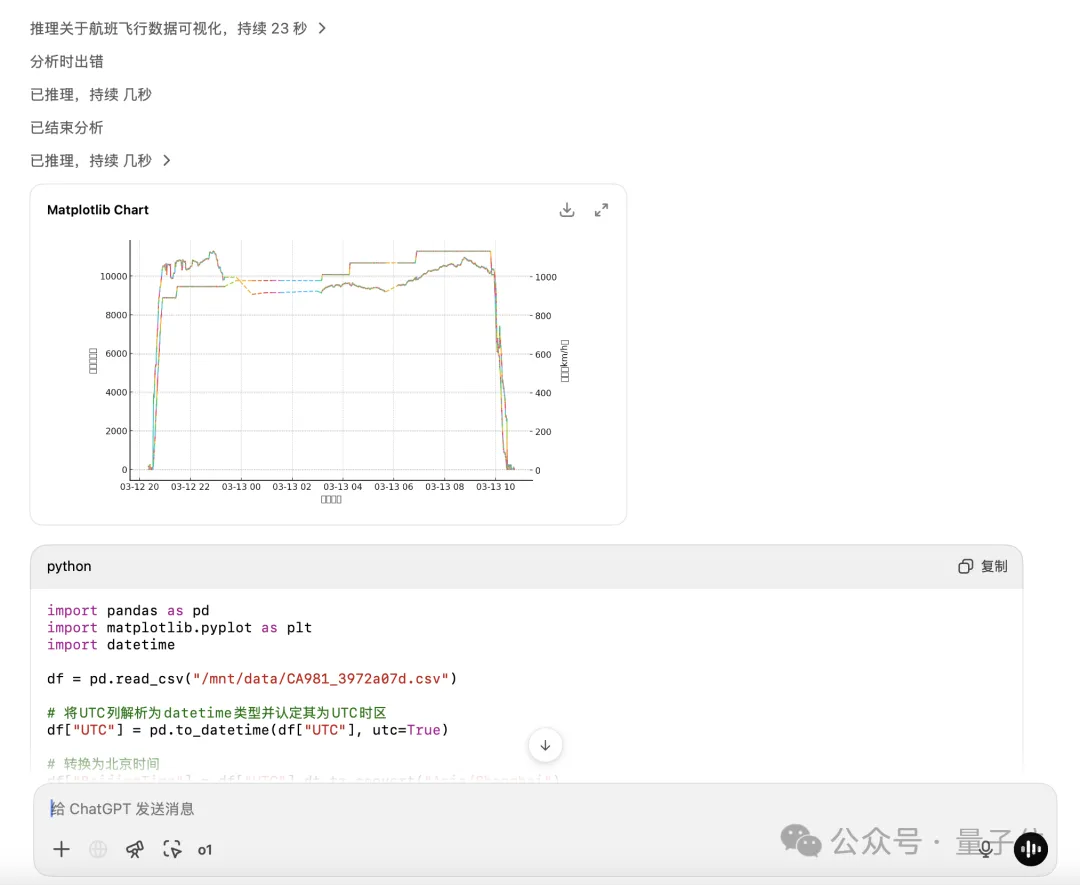Viewport: 1080px width, 885px height.
Task: Click the plus attachment icon
Action: coord(62,849)
